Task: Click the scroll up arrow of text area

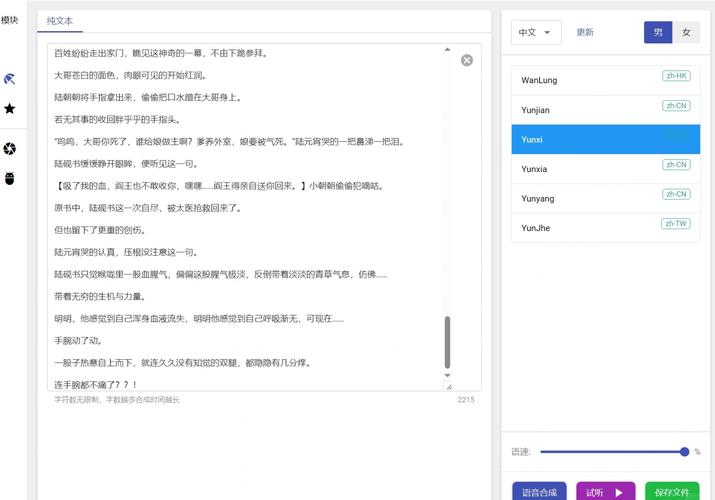Action: 447,49
